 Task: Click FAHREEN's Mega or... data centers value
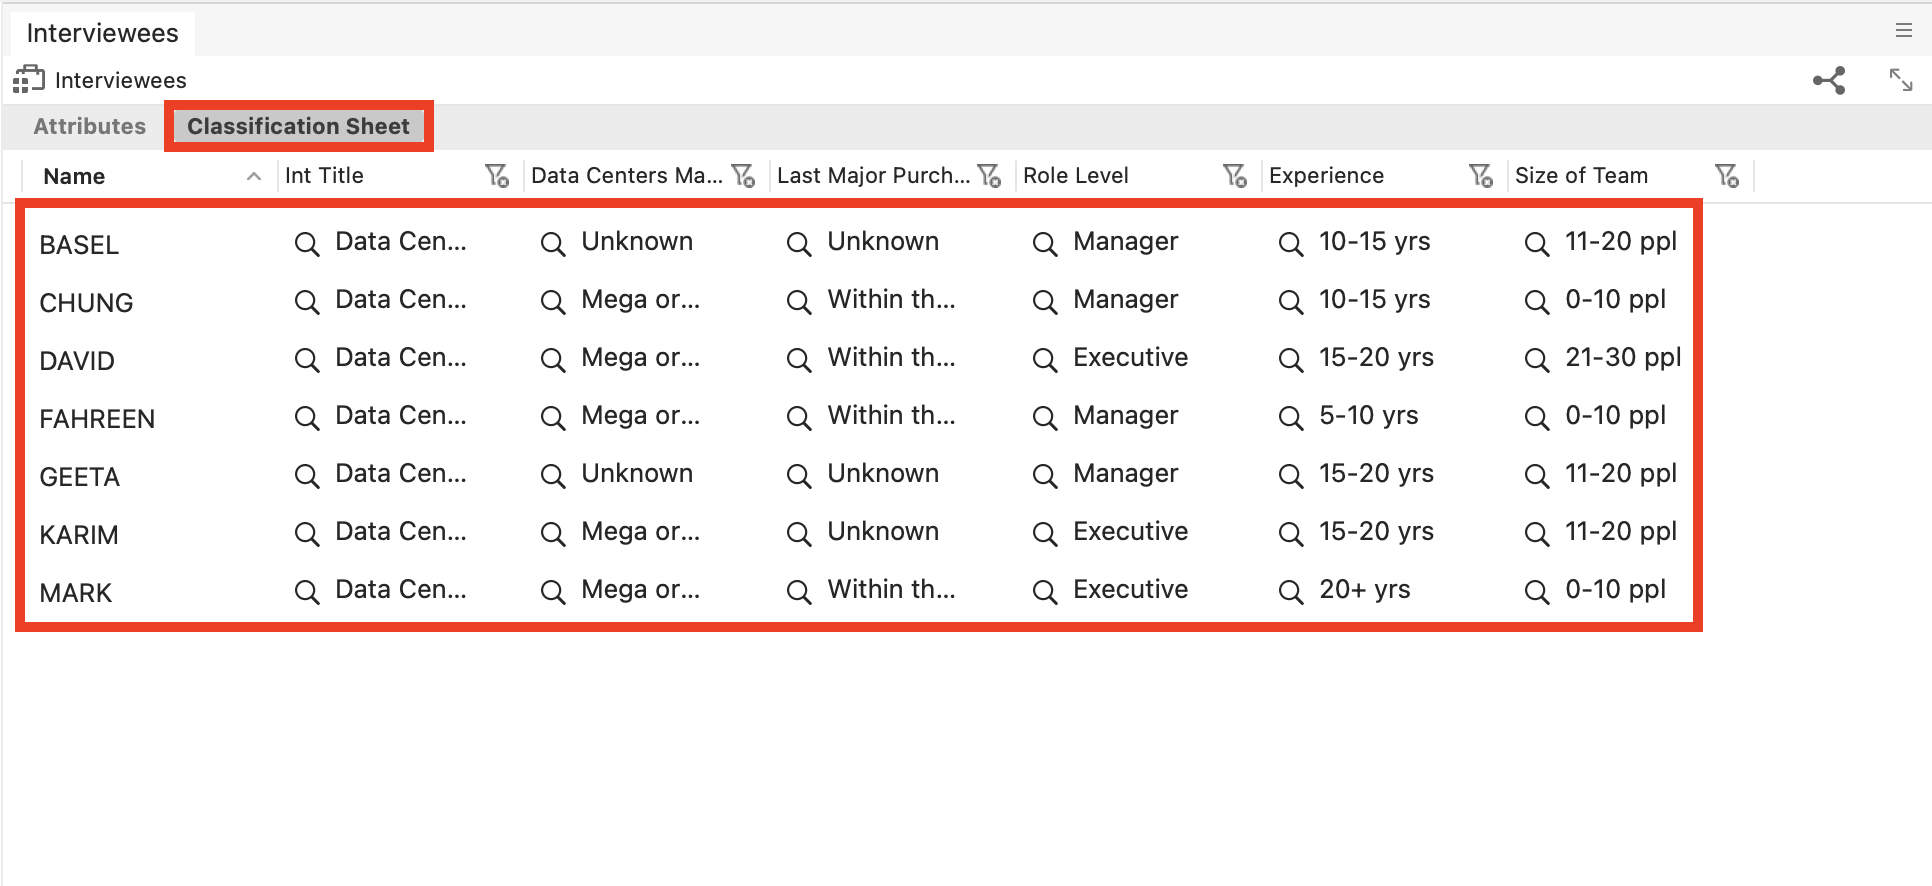[640, 416]
